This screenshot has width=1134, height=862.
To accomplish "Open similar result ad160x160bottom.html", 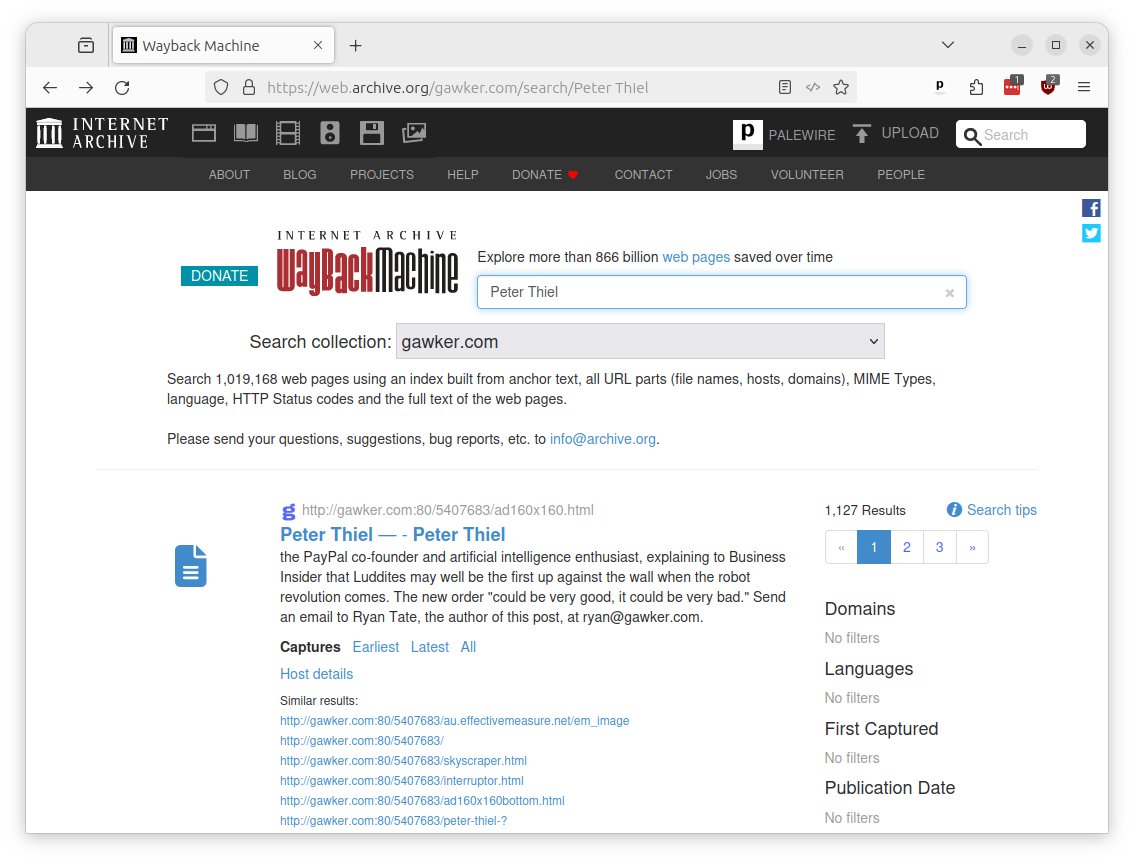I will coord(422,801).
